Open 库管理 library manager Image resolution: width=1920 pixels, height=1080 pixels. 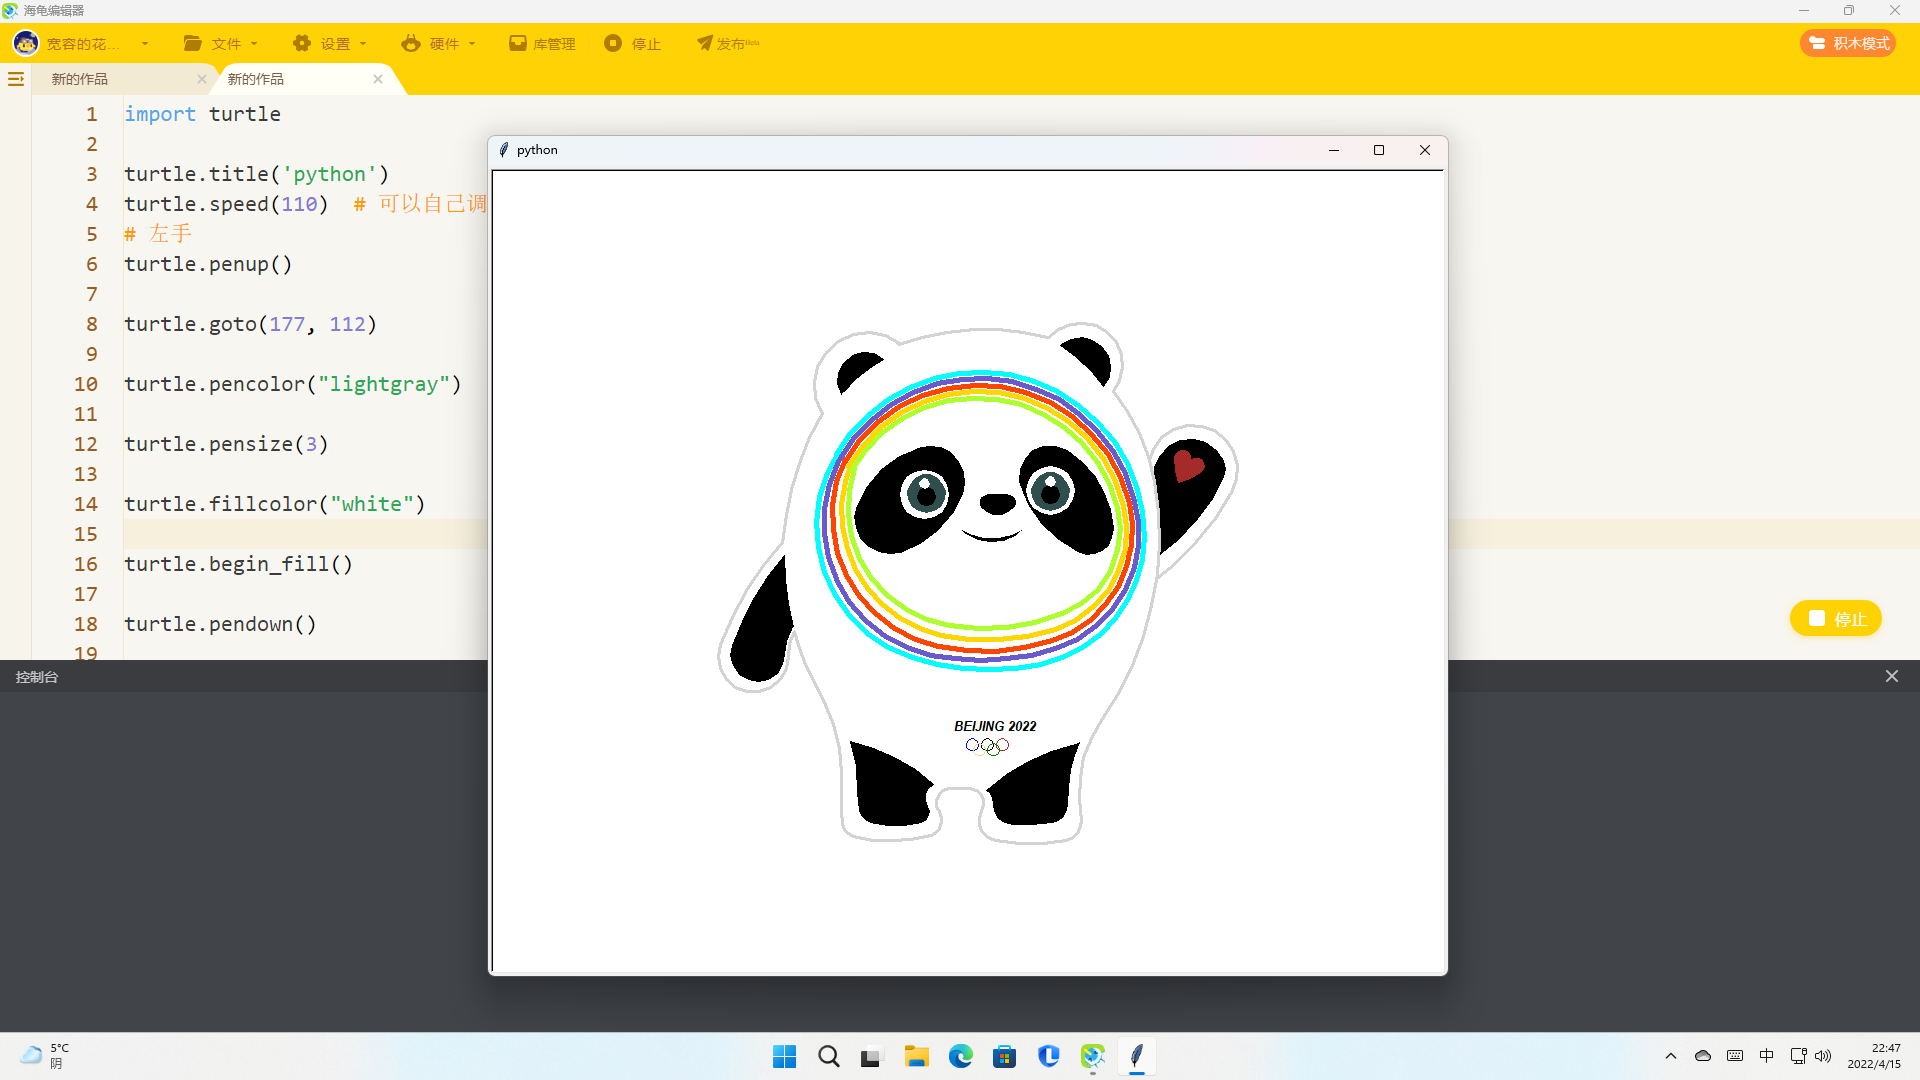(x=542, y=44)
